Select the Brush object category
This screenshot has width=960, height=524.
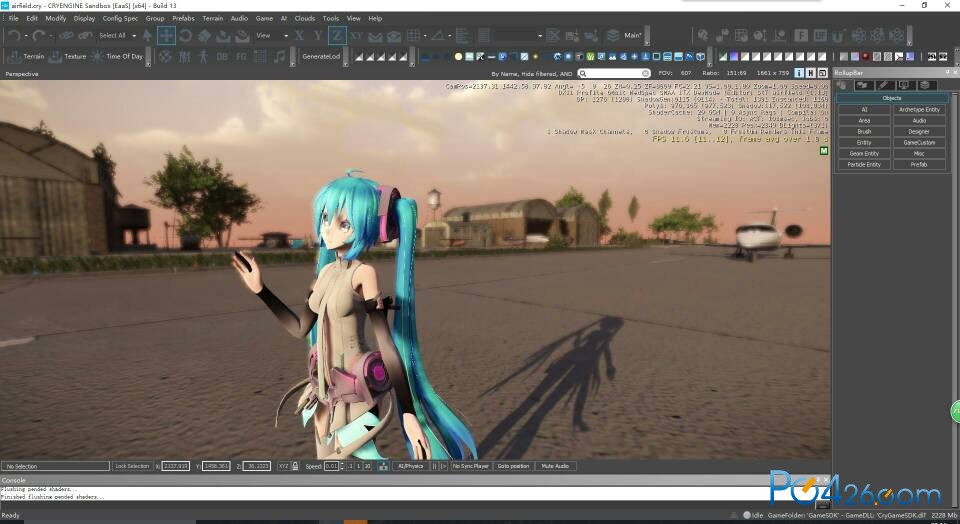pyautogui.click(x=864, y=132)
